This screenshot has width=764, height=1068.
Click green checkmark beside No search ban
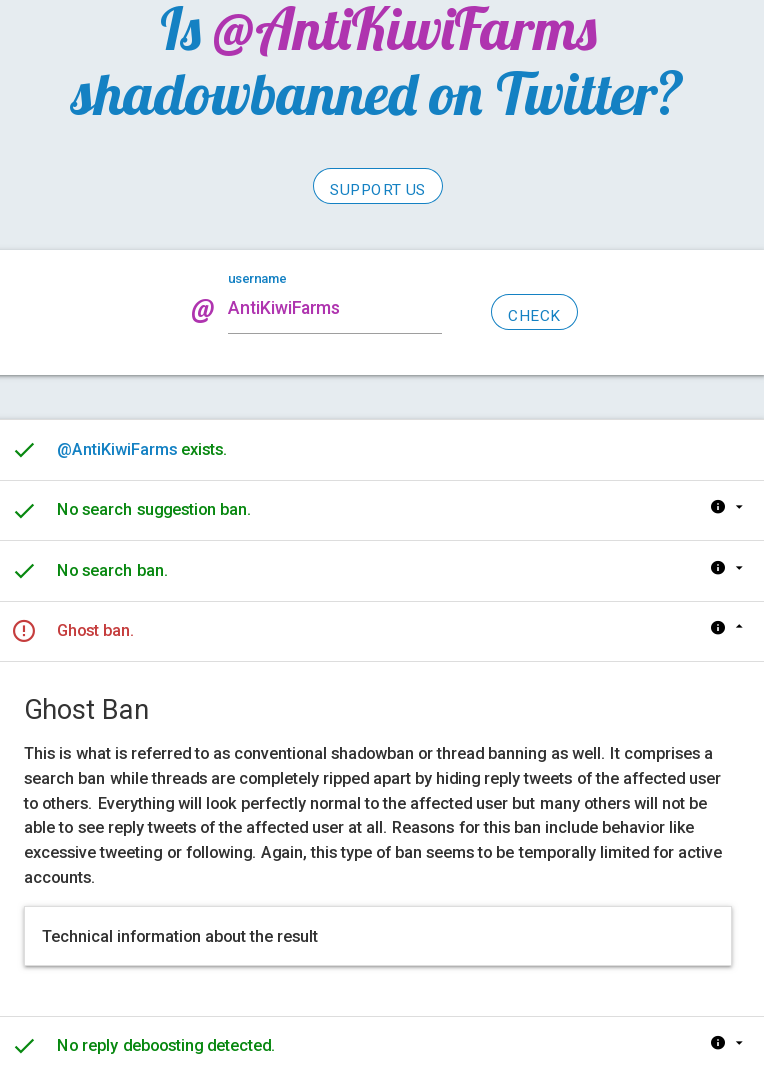coord(25,571)
